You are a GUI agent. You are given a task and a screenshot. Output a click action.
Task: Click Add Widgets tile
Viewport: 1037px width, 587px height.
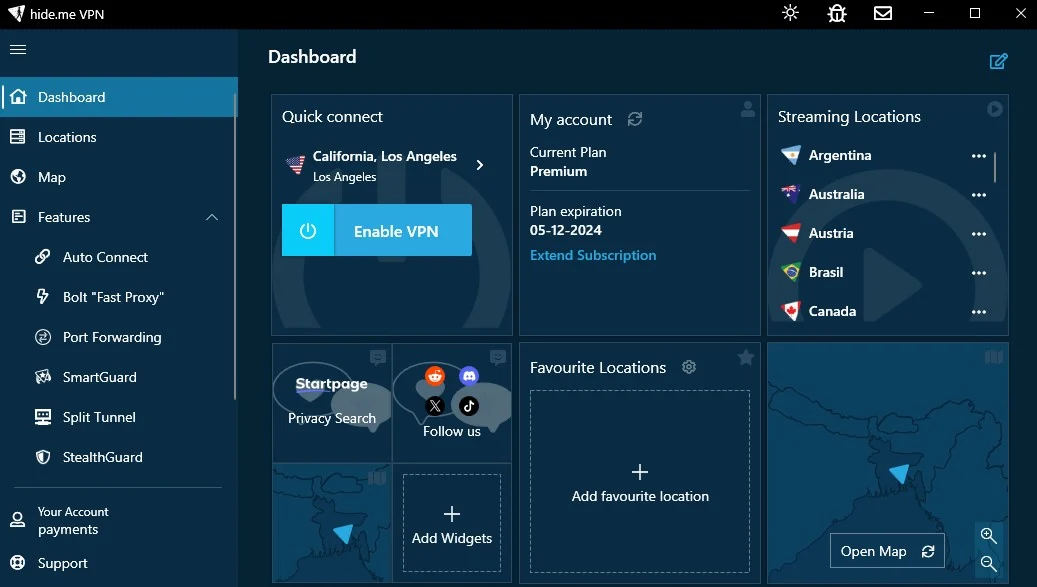coord(452,523)
